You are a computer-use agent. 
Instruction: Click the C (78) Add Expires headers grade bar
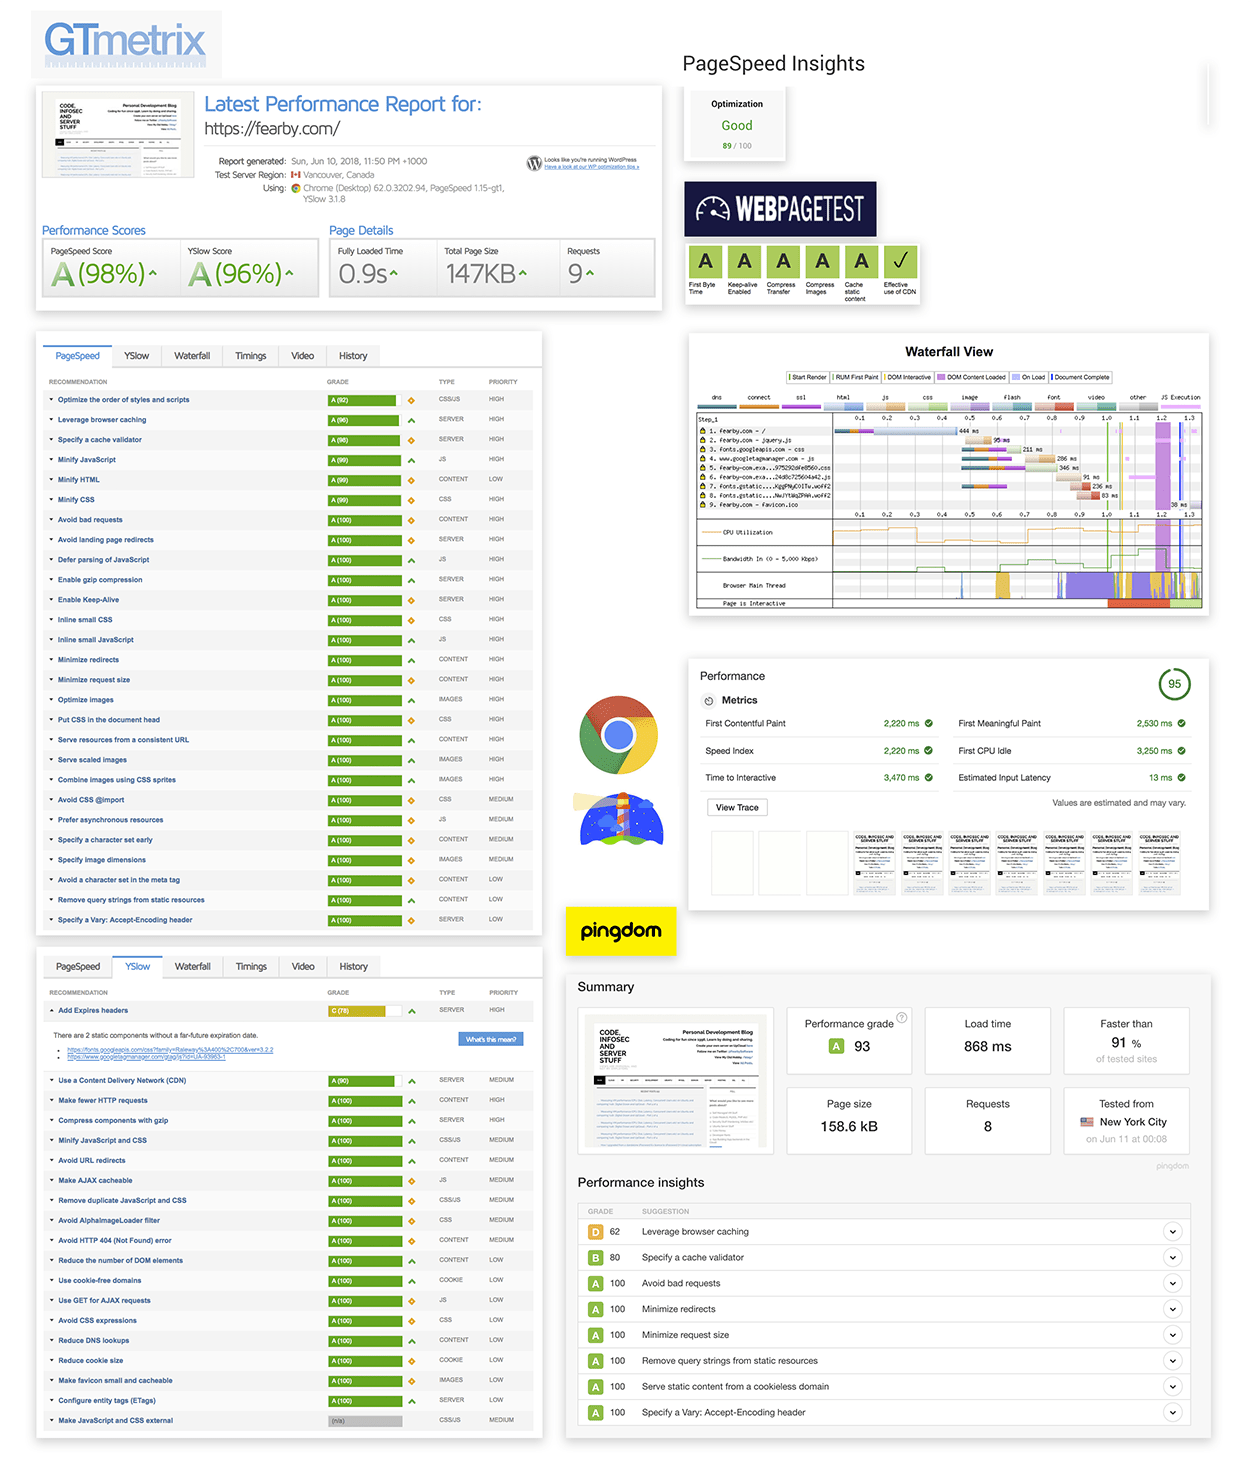tap(365, 1011)
